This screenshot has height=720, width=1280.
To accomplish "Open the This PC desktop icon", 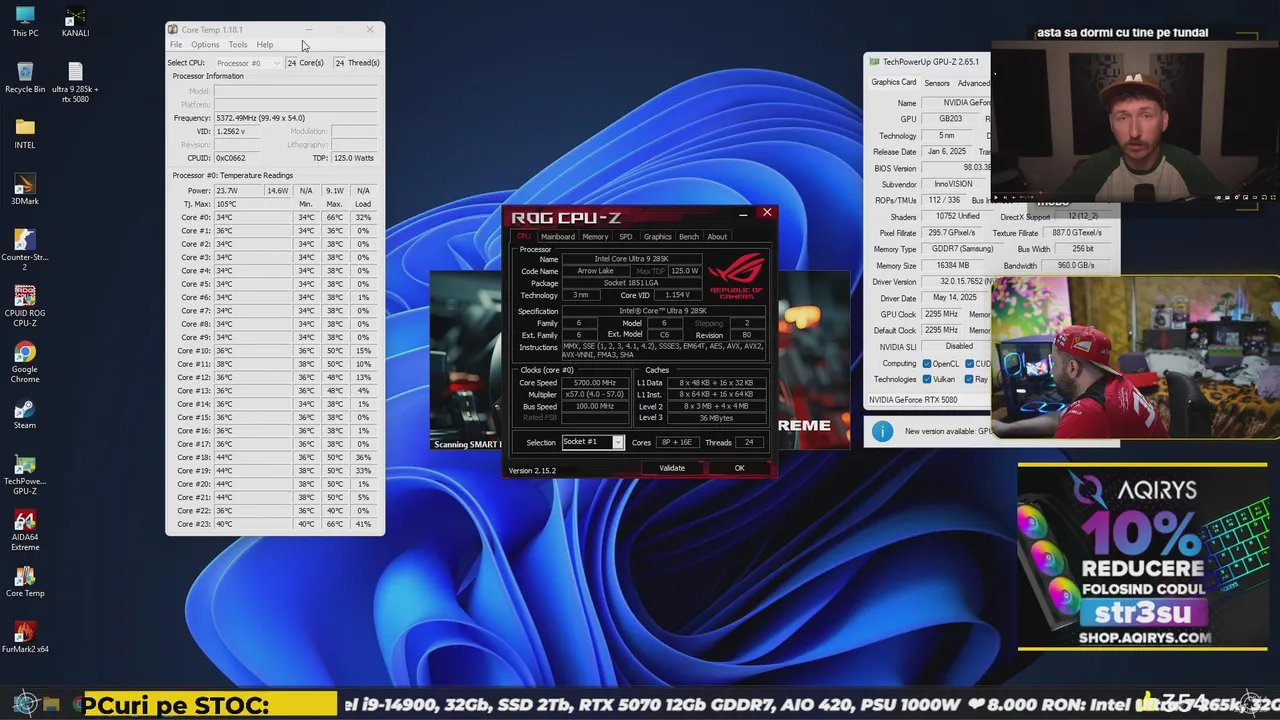I will [25, 21].
